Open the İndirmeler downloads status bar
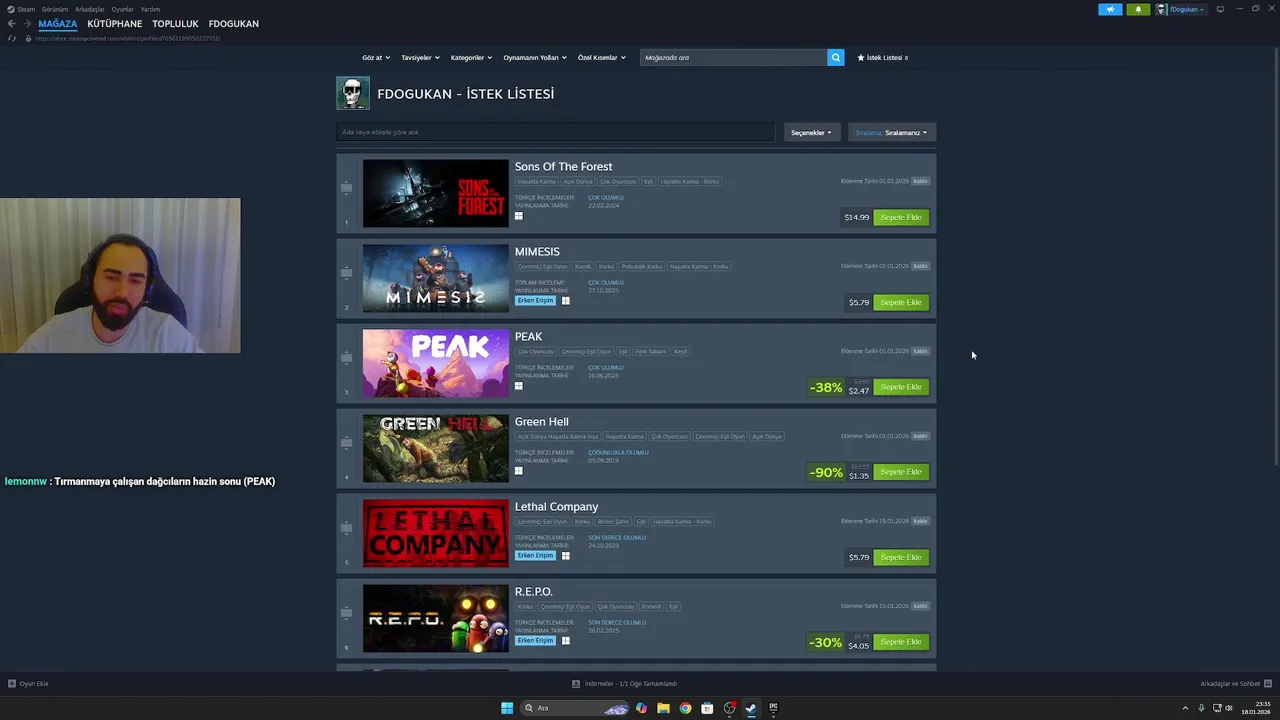This screenshot has height=720, width=1280. [625, 684]
